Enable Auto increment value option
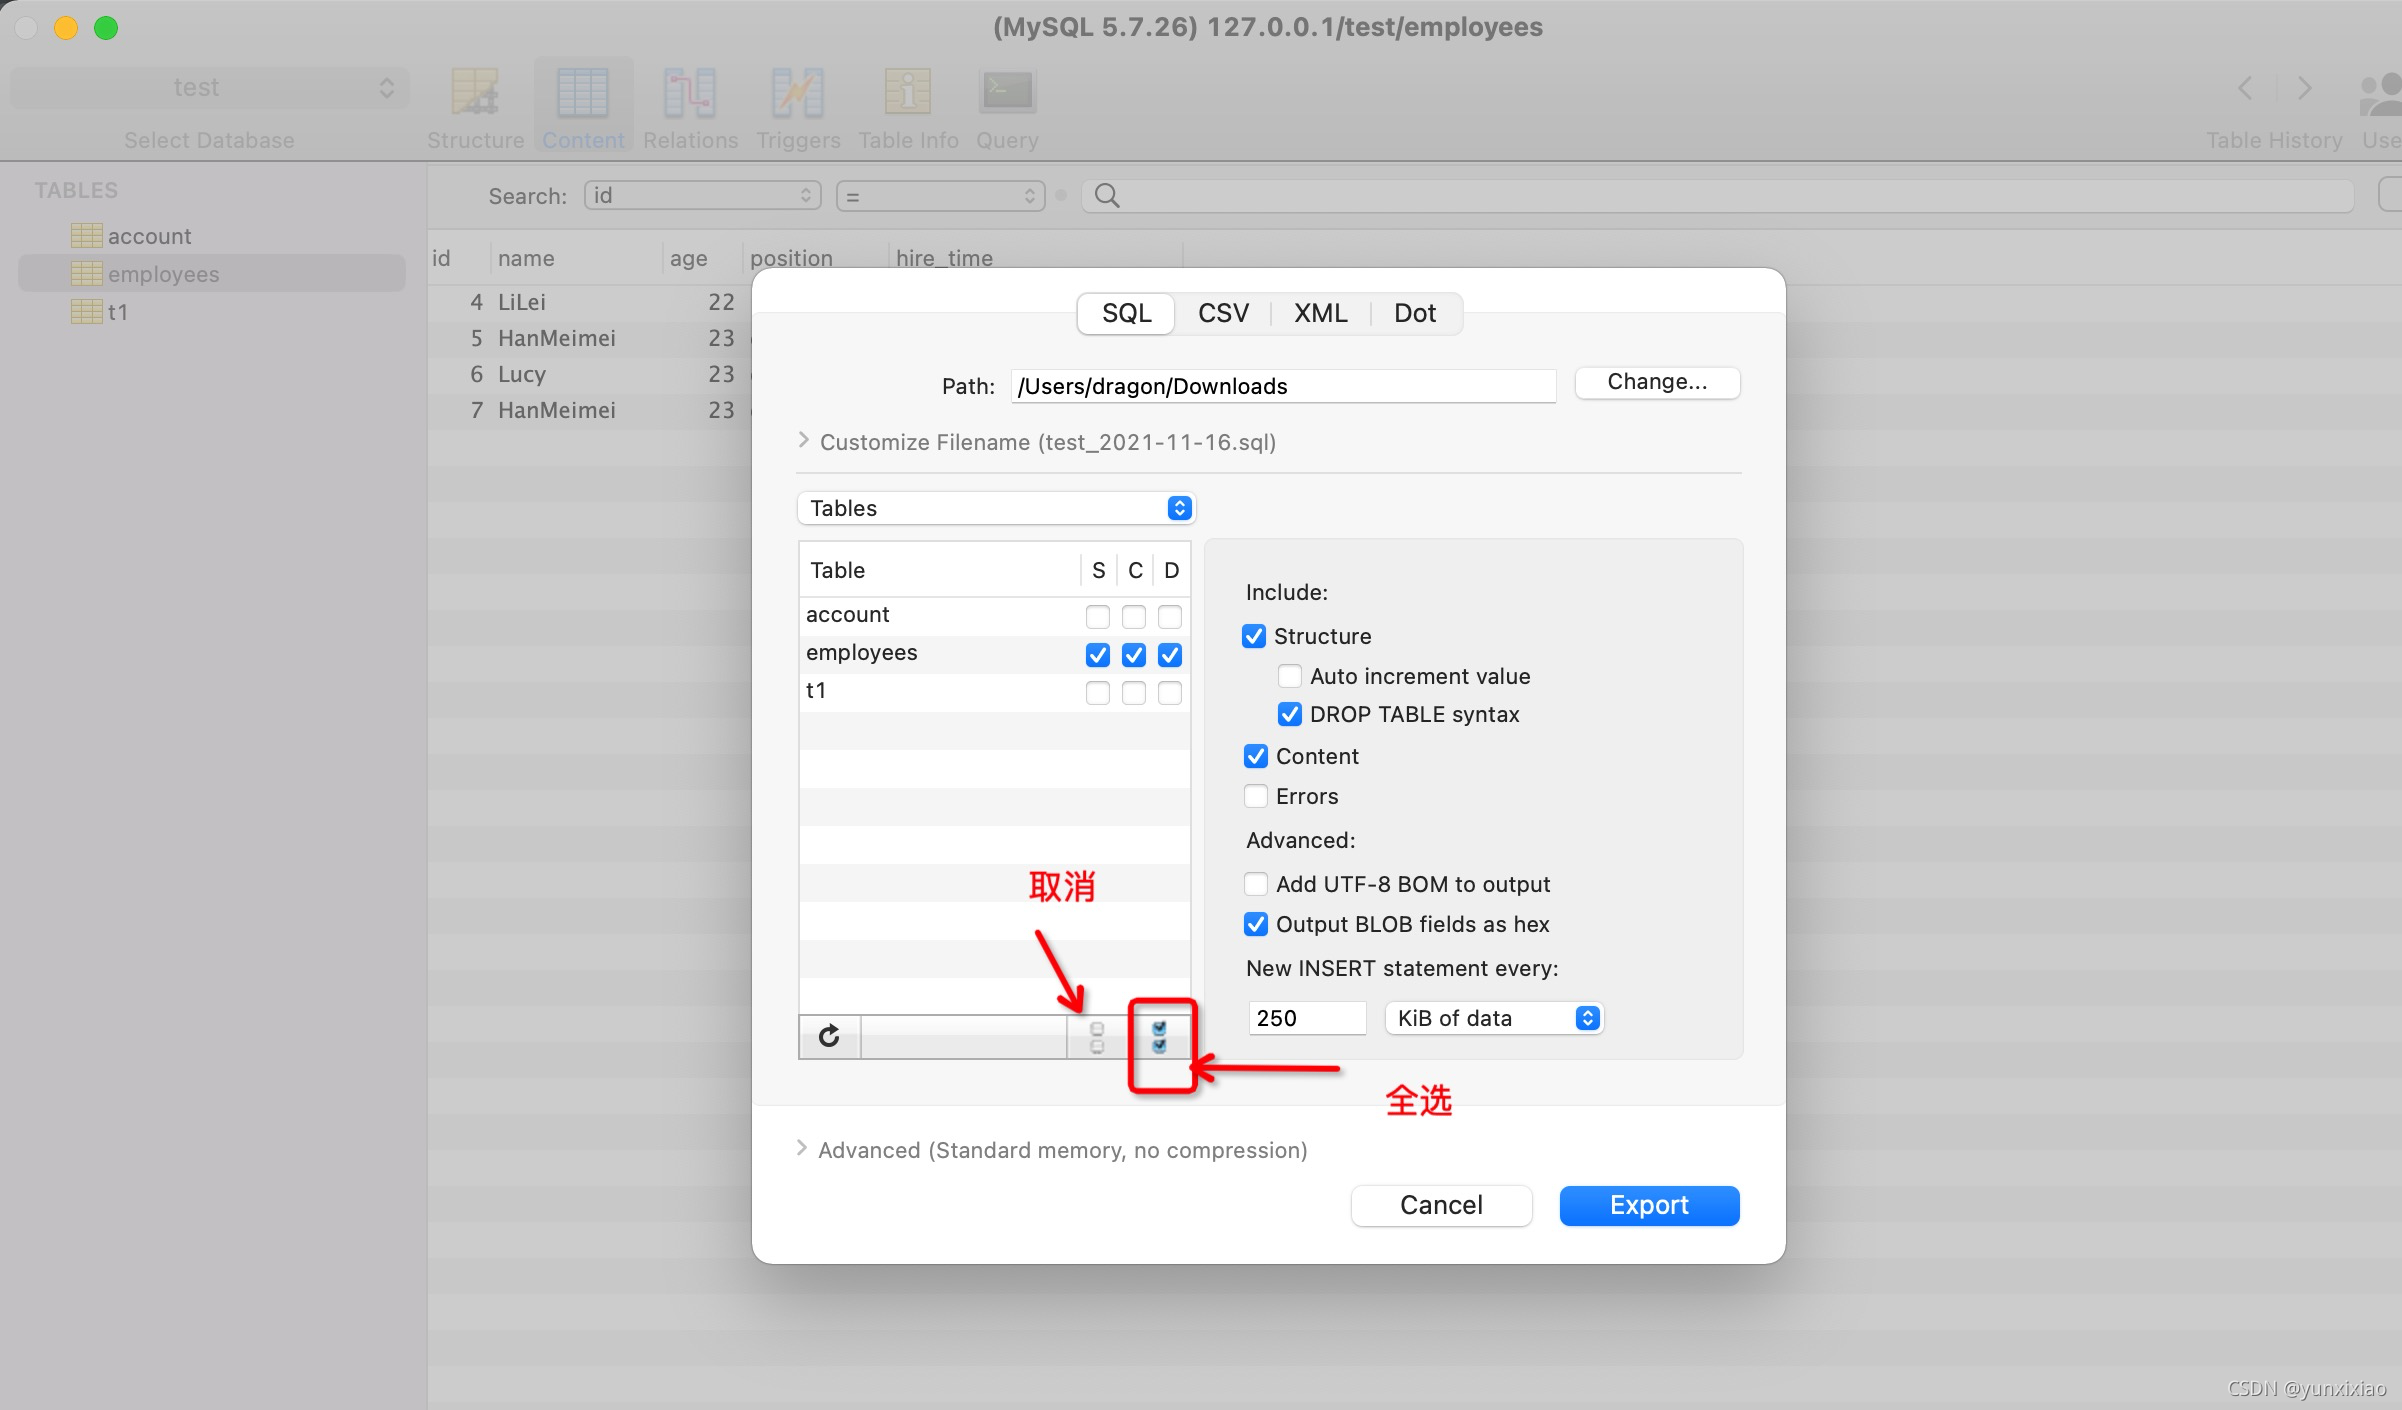The image size is (2402, 1410). (1290, 676)
